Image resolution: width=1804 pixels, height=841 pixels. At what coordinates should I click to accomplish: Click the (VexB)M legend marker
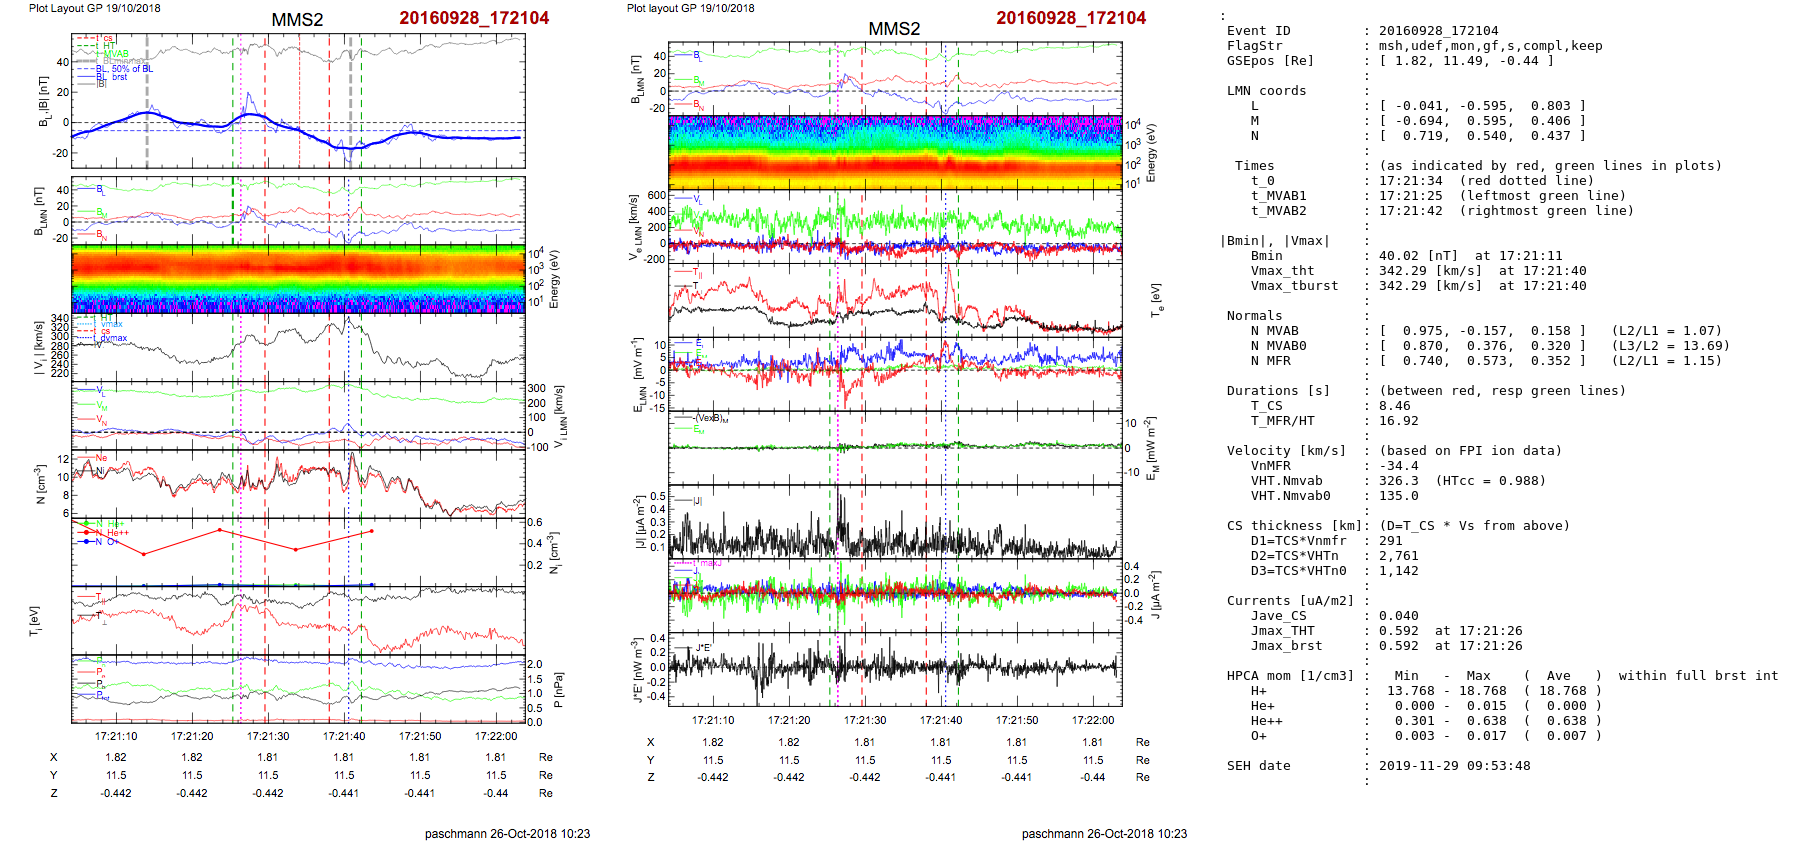coord(711,418)
